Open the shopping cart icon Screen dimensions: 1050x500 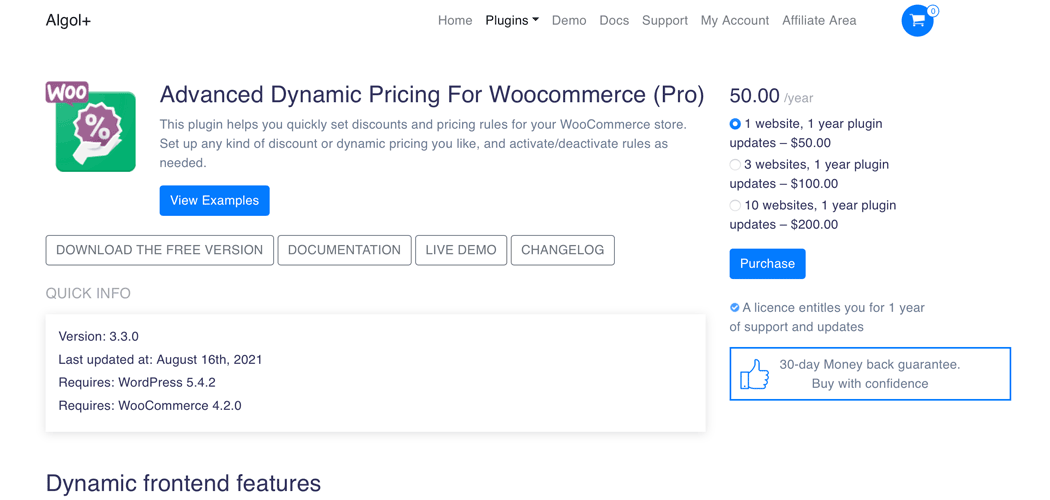[917, 21]
